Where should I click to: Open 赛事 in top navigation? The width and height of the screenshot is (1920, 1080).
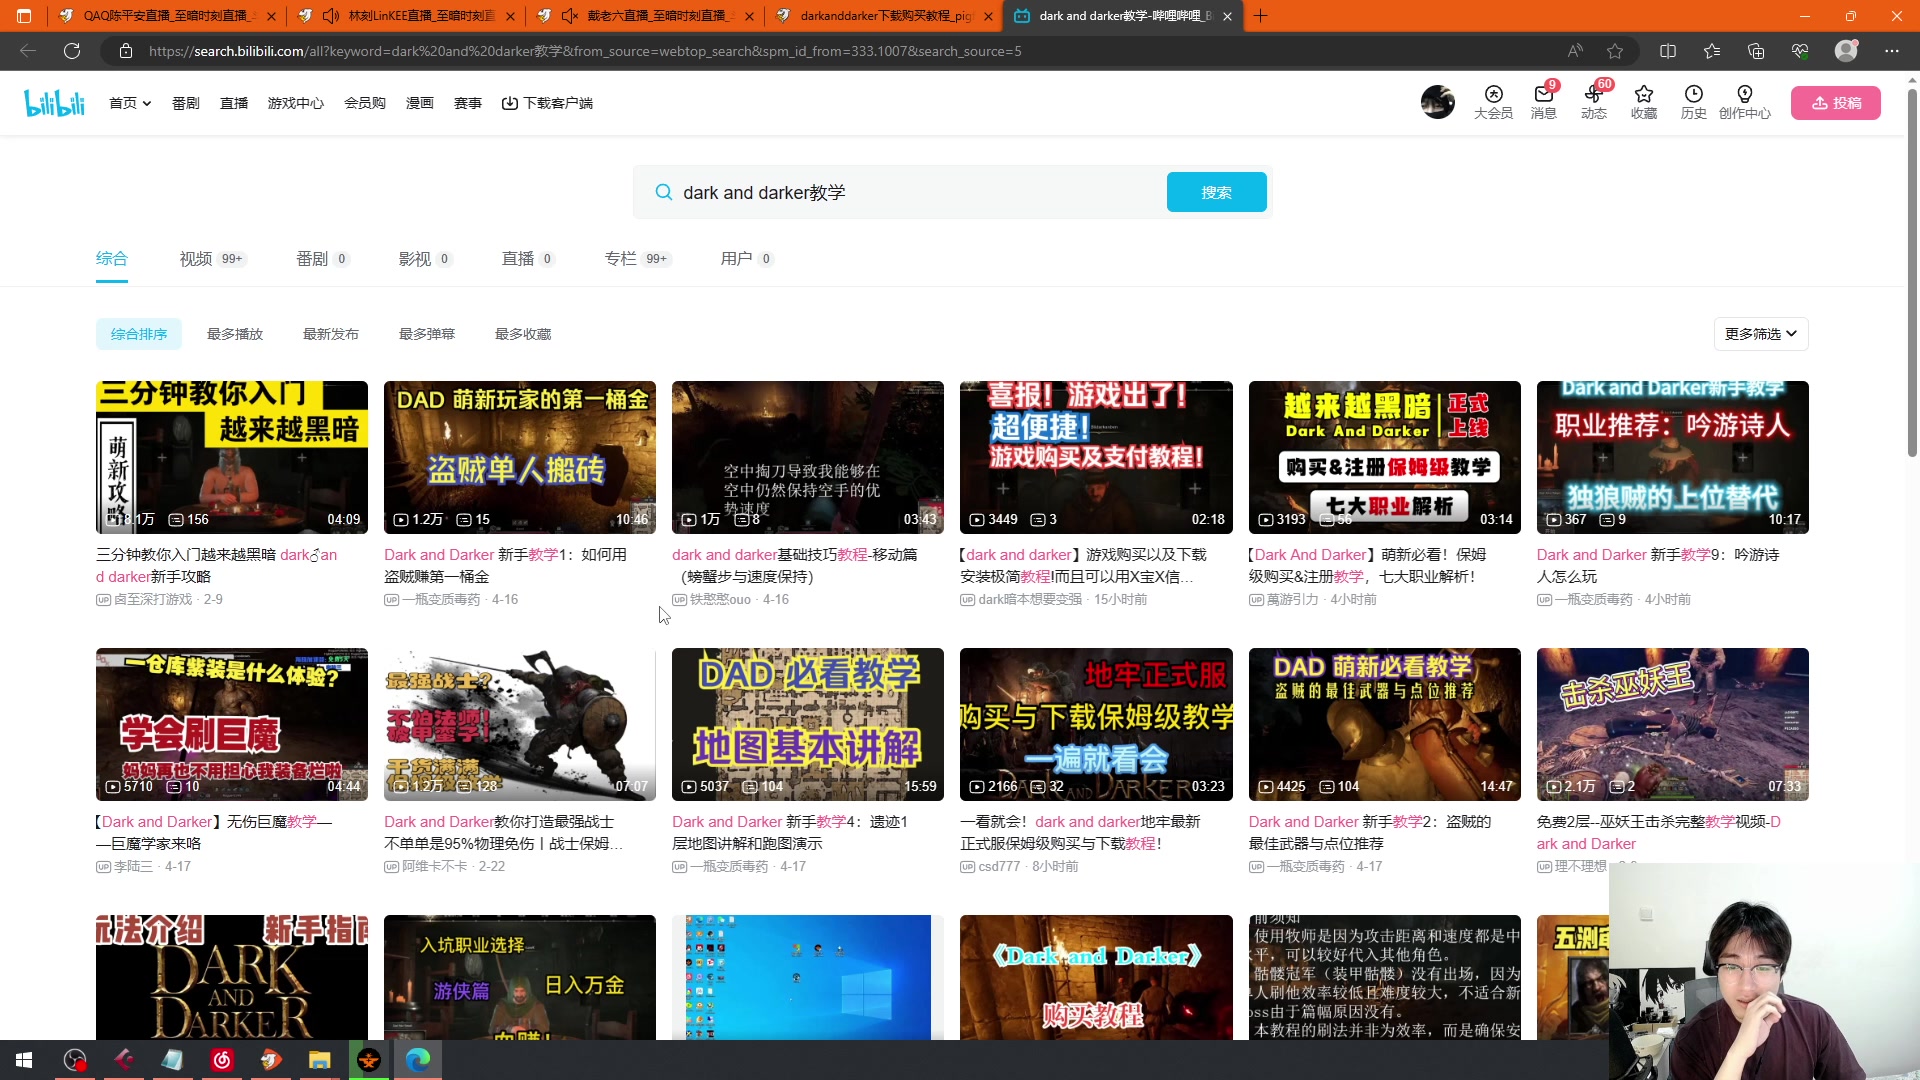pyautogui.click(x=468, y=103)
